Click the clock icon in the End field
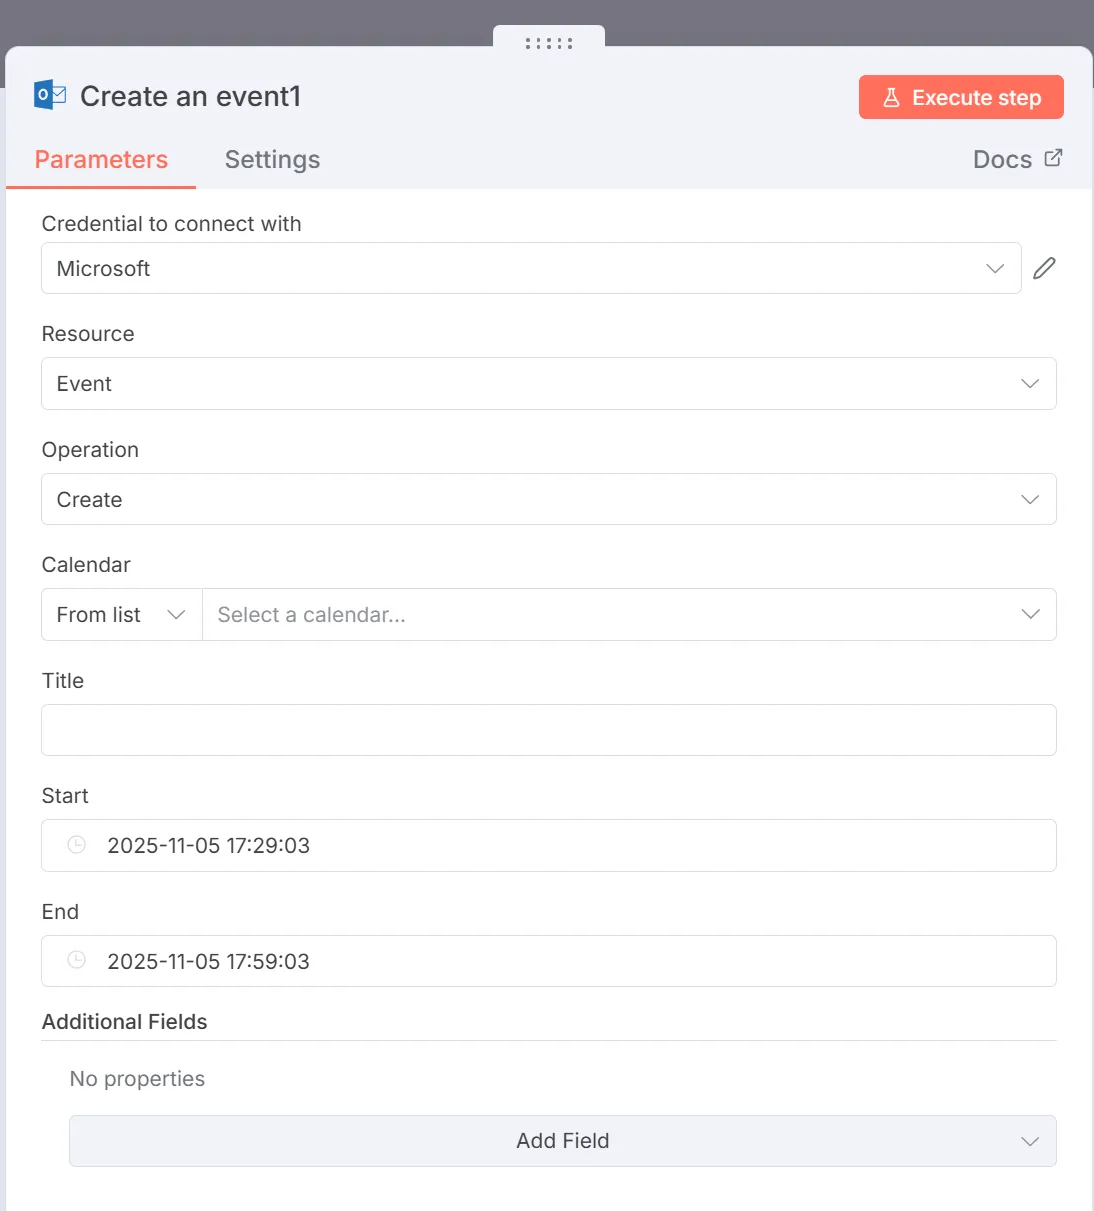Screen dimensions: 1094x1211 [x=76, y=960]
